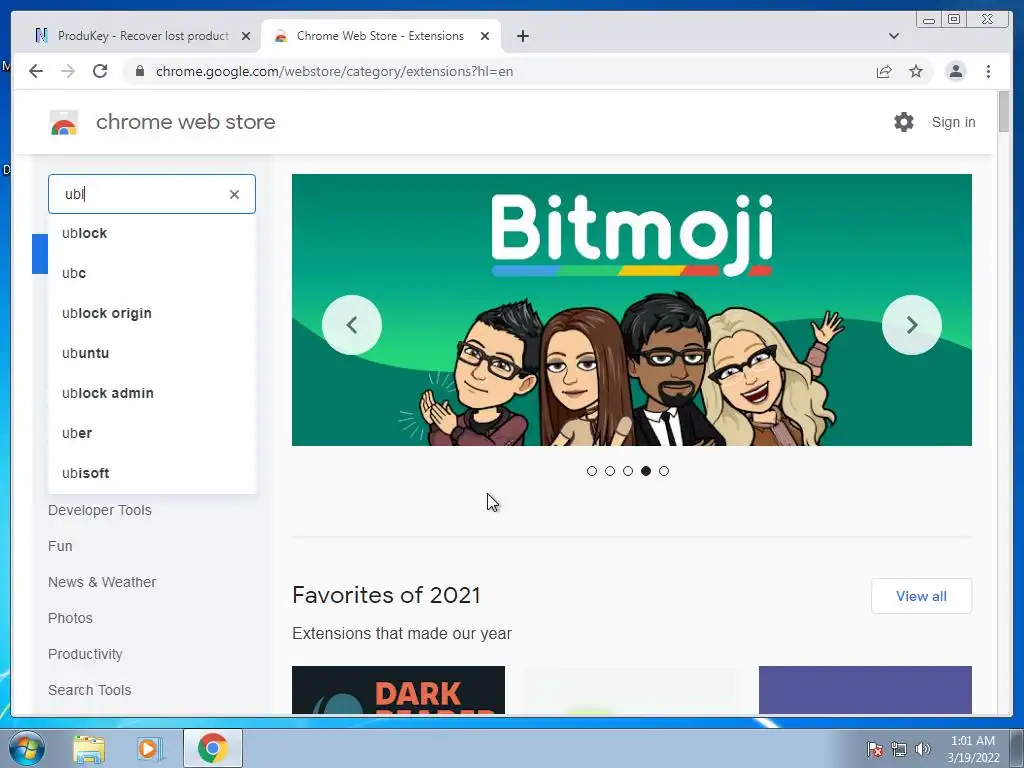Click the Chrome taskbar icon
The height and width of the screenshot is (768, 1024).
click(212, 748)
